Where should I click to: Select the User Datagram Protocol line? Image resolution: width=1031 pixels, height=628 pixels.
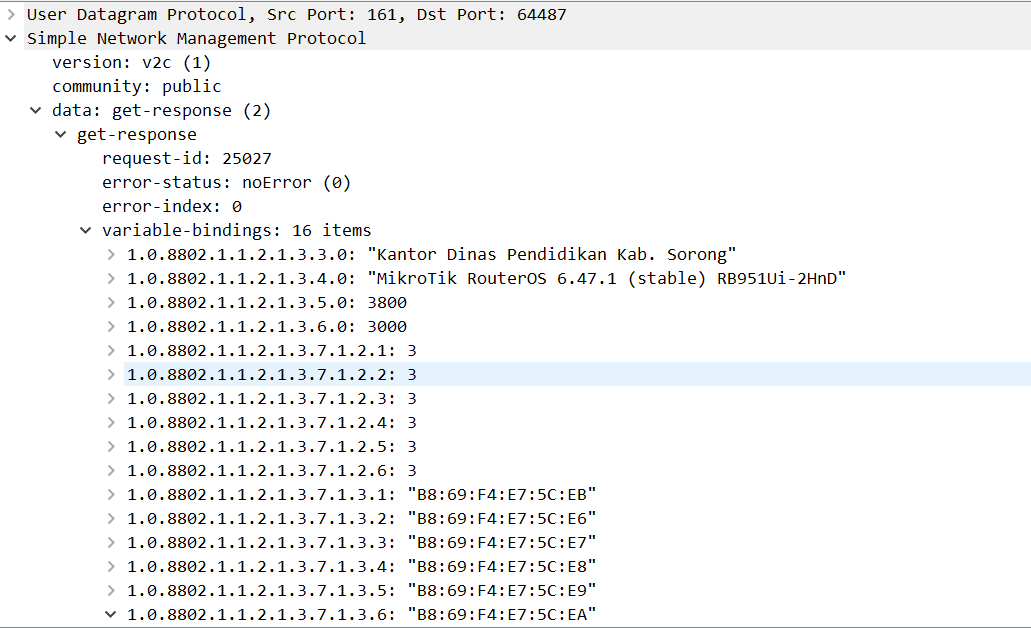coord(297,14)
